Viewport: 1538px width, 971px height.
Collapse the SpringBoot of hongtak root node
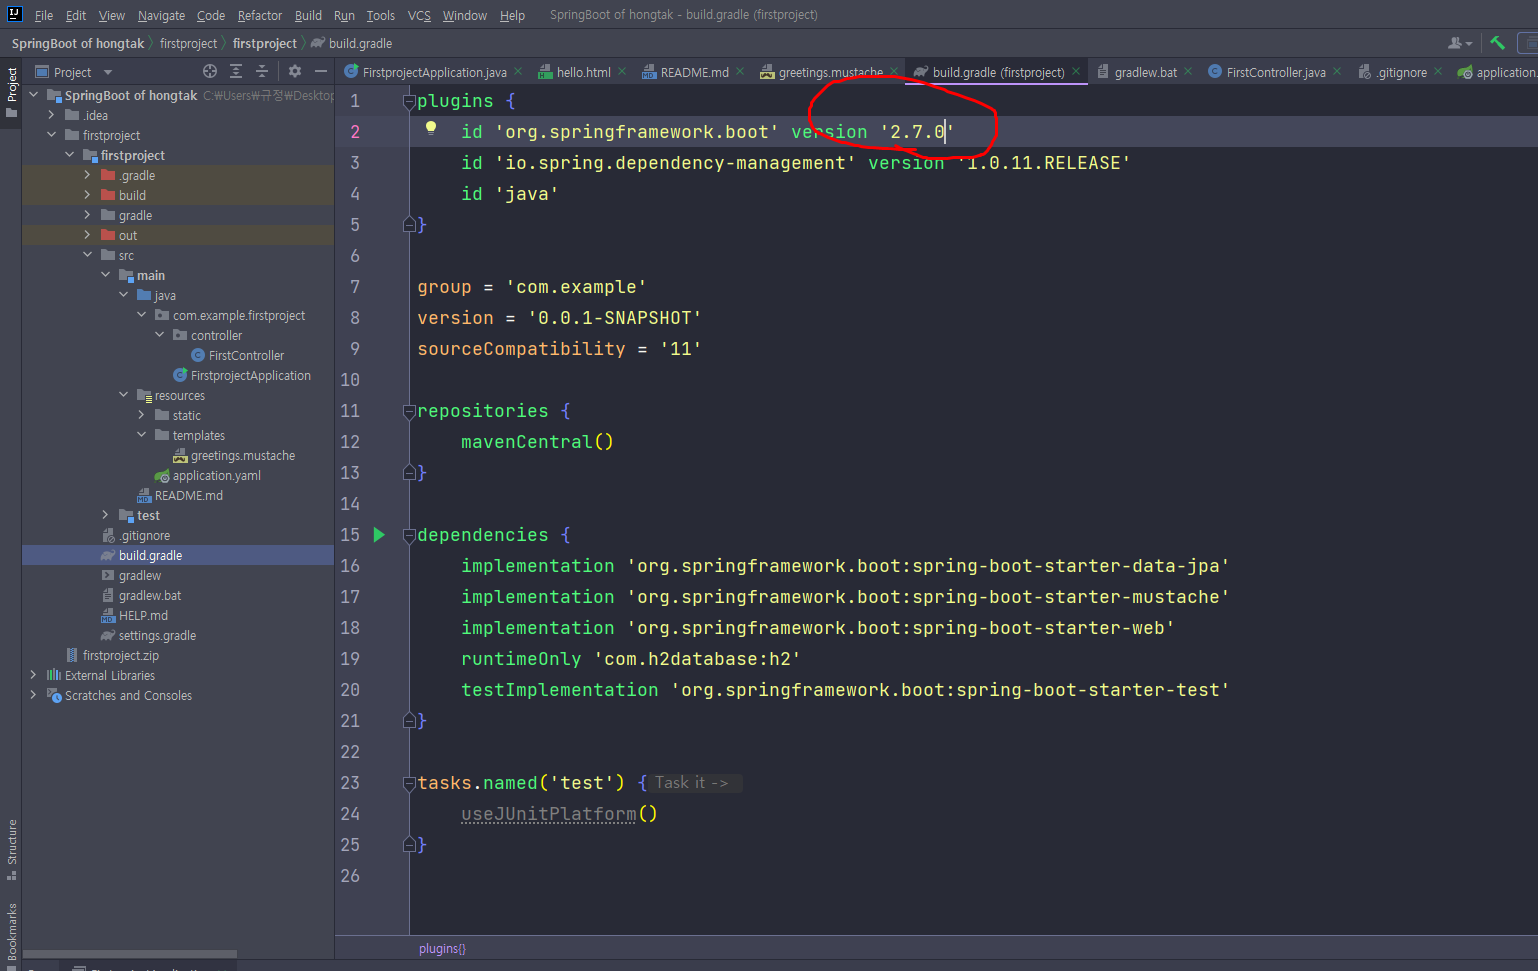(34, 95)
